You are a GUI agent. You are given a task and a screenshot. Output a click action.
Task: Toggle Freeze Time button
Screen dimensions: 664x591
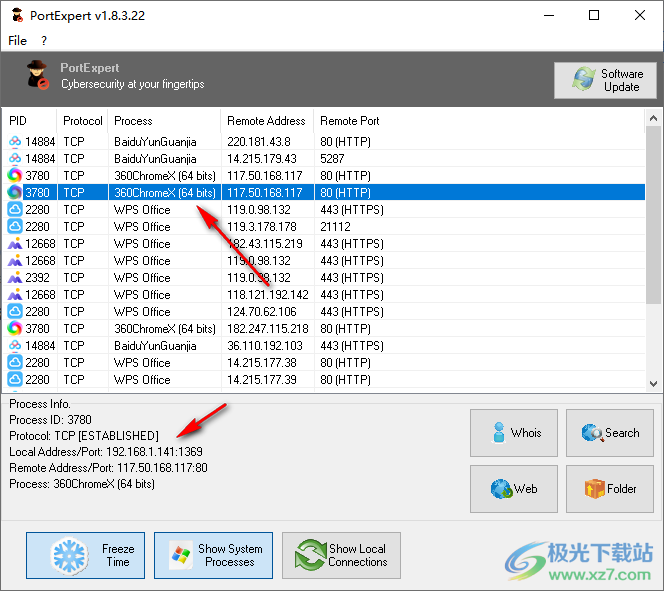click(86, 555)
